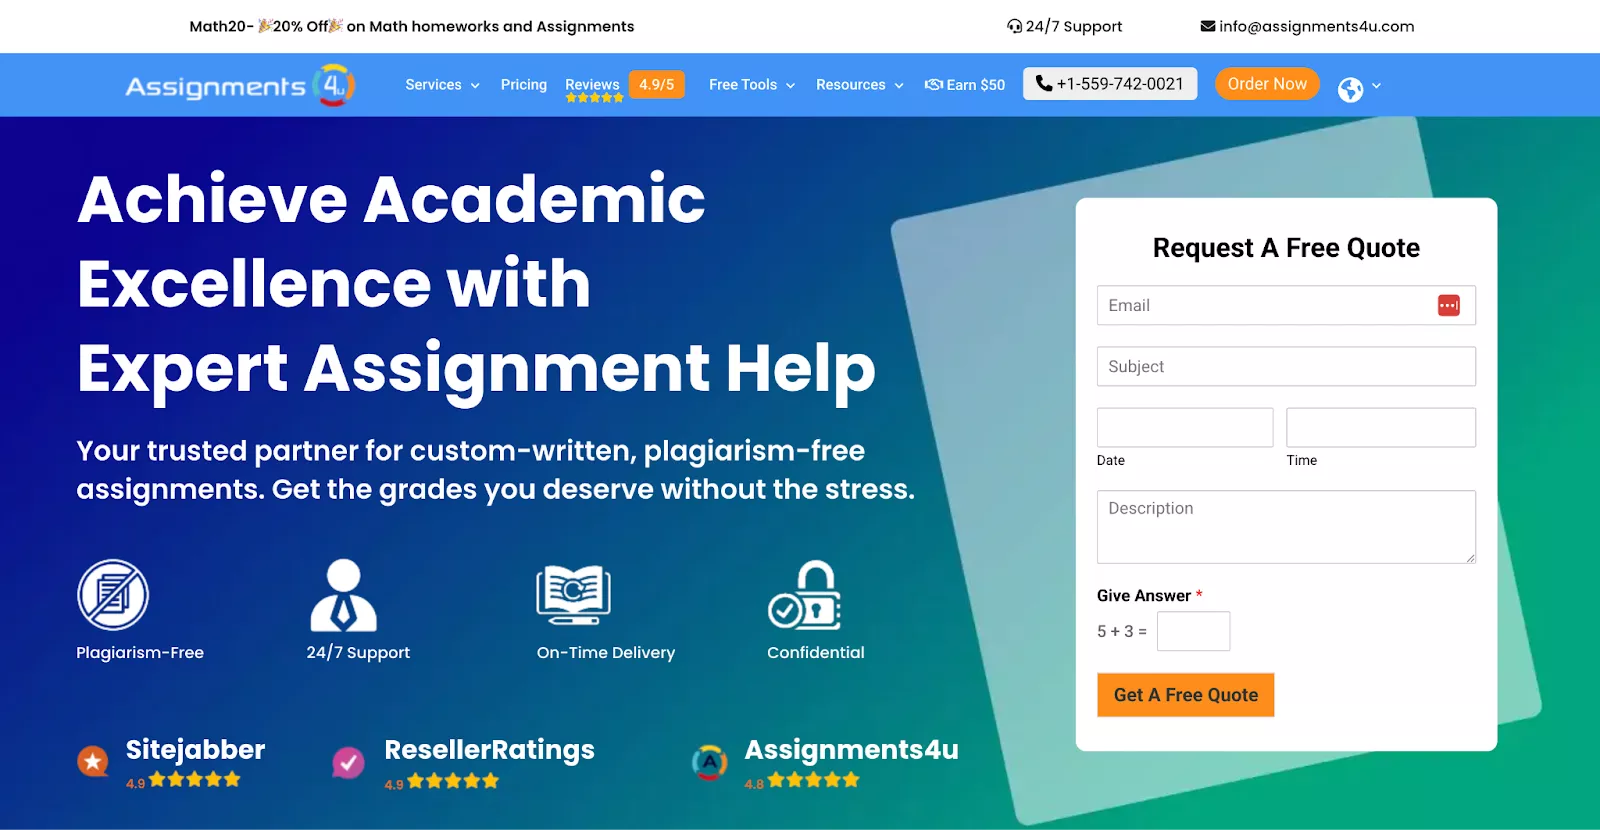Click the Time input field
The width and height of the screenshot is (1600, 830).
click(x=1381, y=427)
